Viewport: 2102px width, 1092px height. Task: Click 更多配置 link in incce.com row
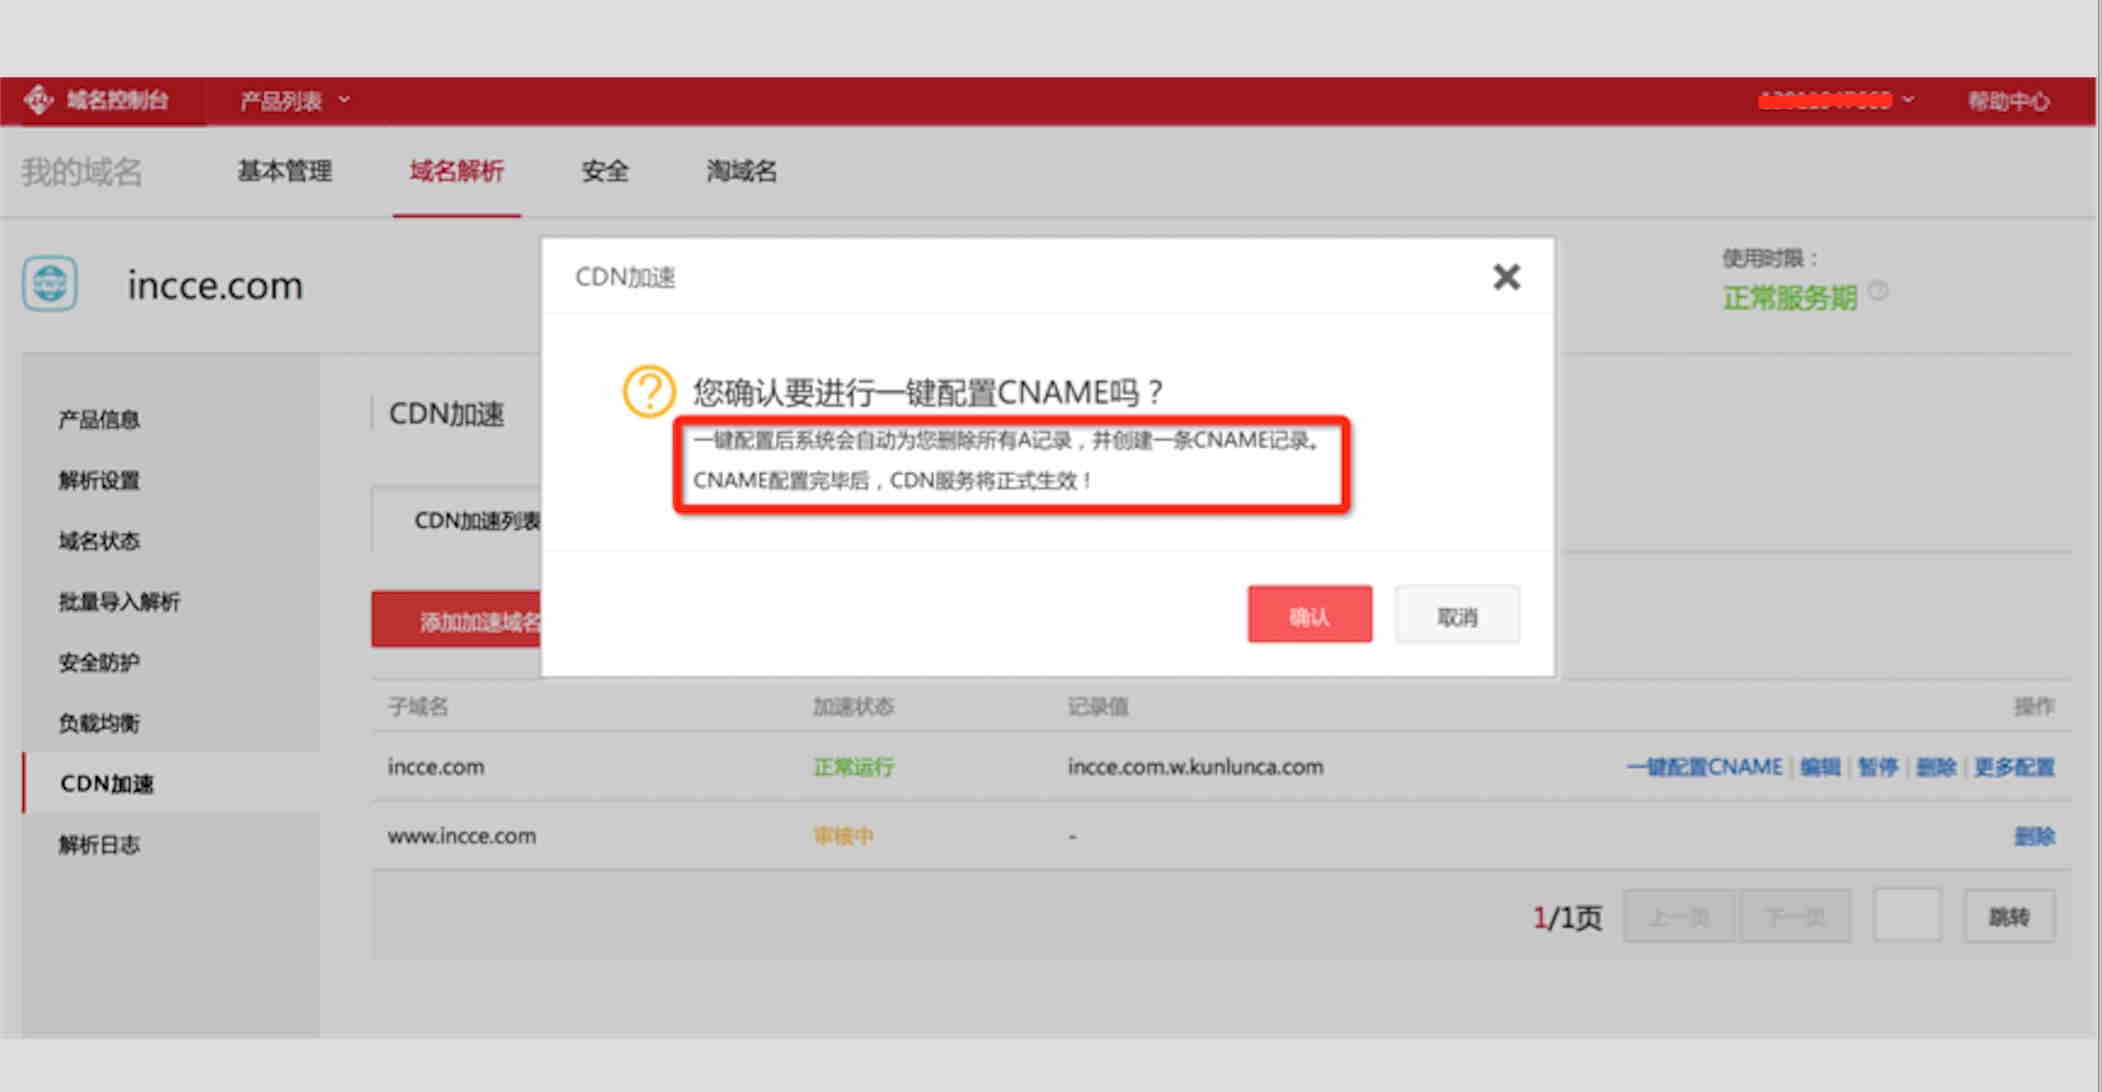2013,767
